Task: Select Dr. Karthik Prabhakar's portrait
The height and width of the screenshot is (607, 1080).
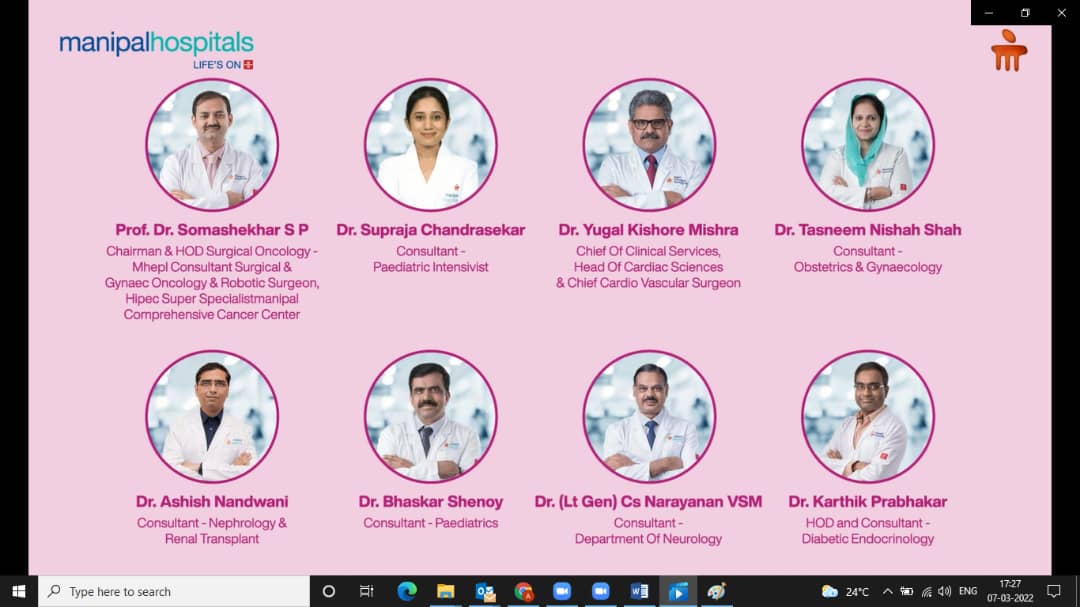Action: coord(868,417)
